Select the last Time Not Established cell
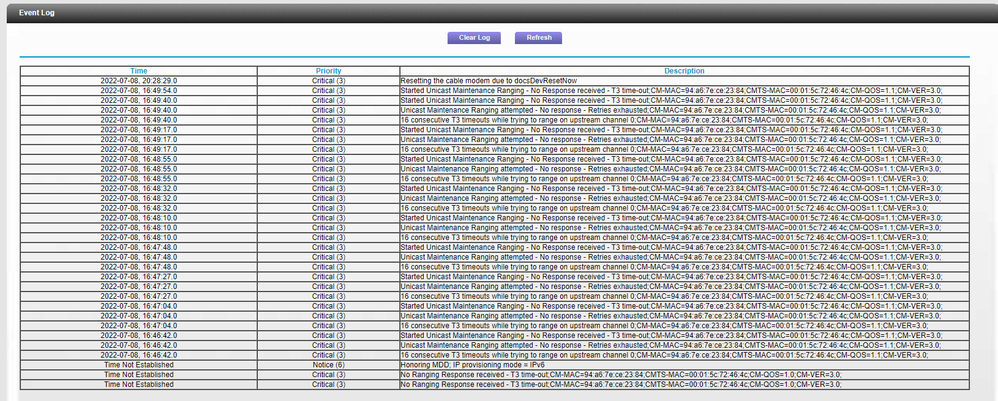998x401 pixels. pos(139,384)
